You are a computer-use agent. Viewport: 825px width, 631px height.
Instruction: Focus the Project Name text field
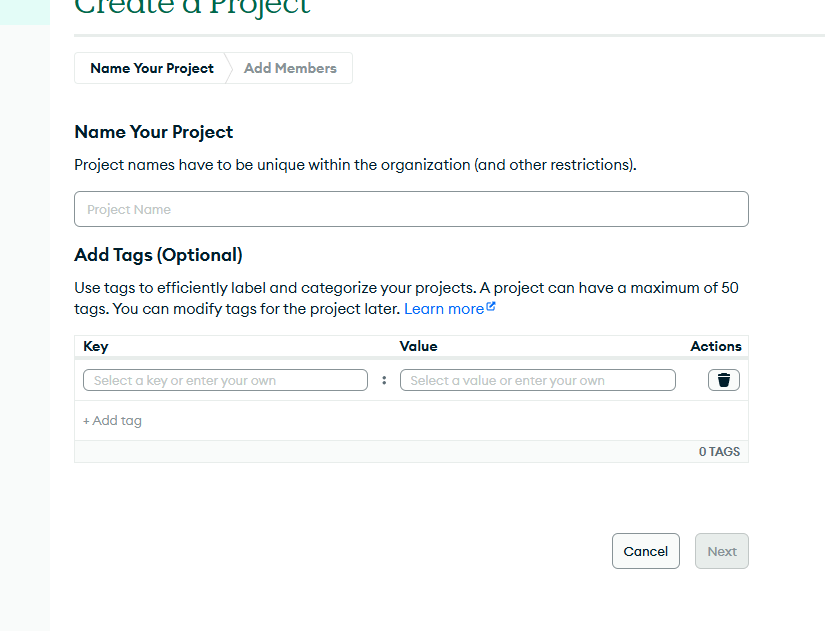point(411,209)
